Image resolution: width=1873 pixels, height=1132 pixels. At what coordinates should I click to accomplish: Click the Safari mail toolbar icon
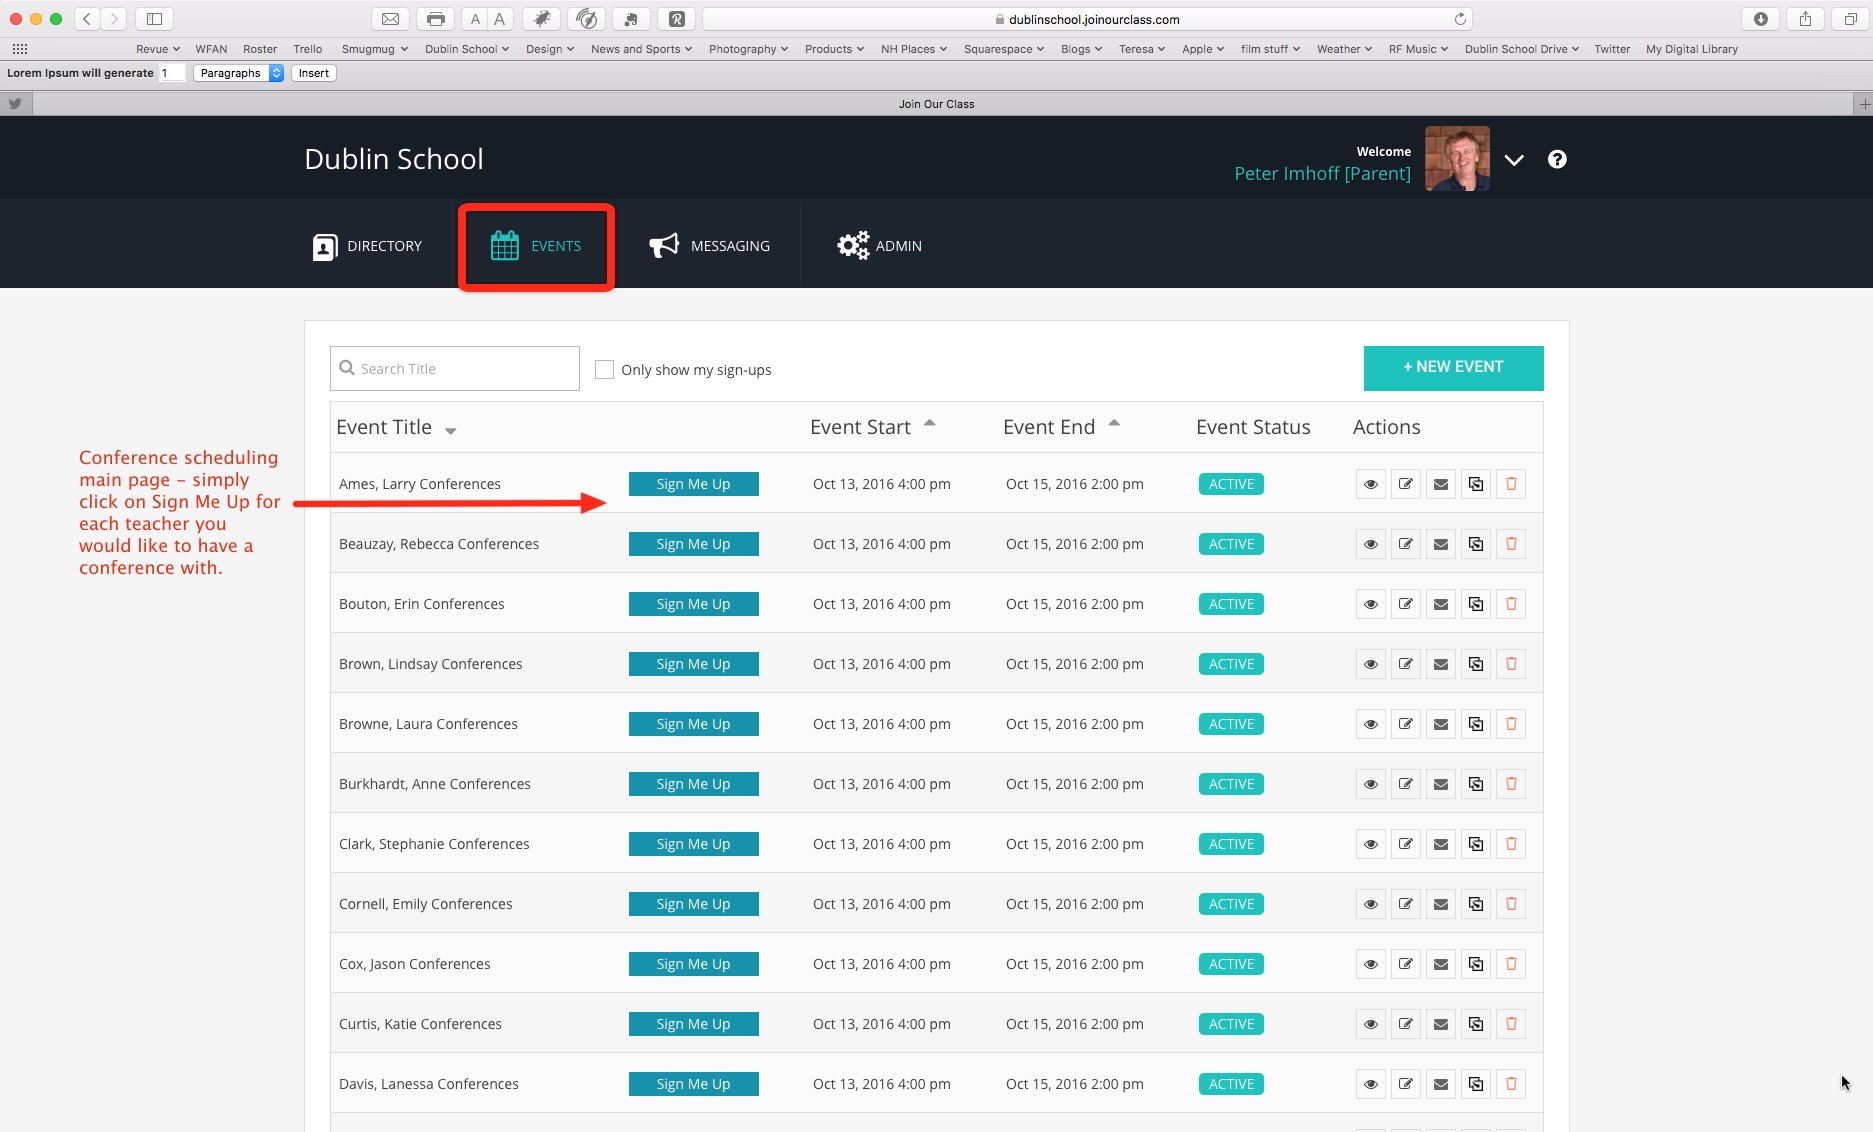[390, 19]
